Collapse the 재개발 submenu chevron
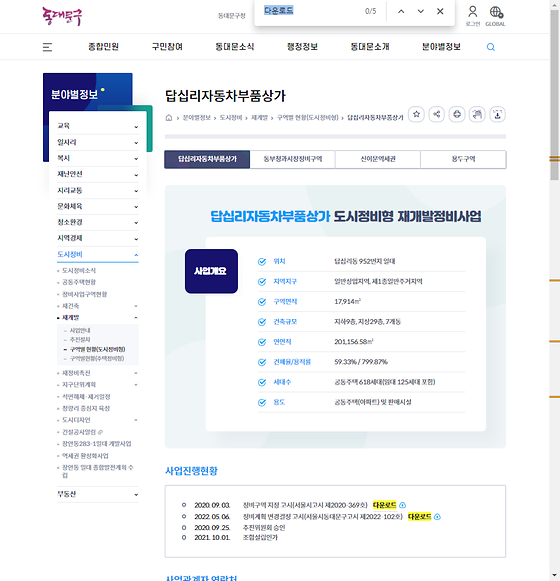The height and width of the screenshot is (581, 560). point(136,318)
